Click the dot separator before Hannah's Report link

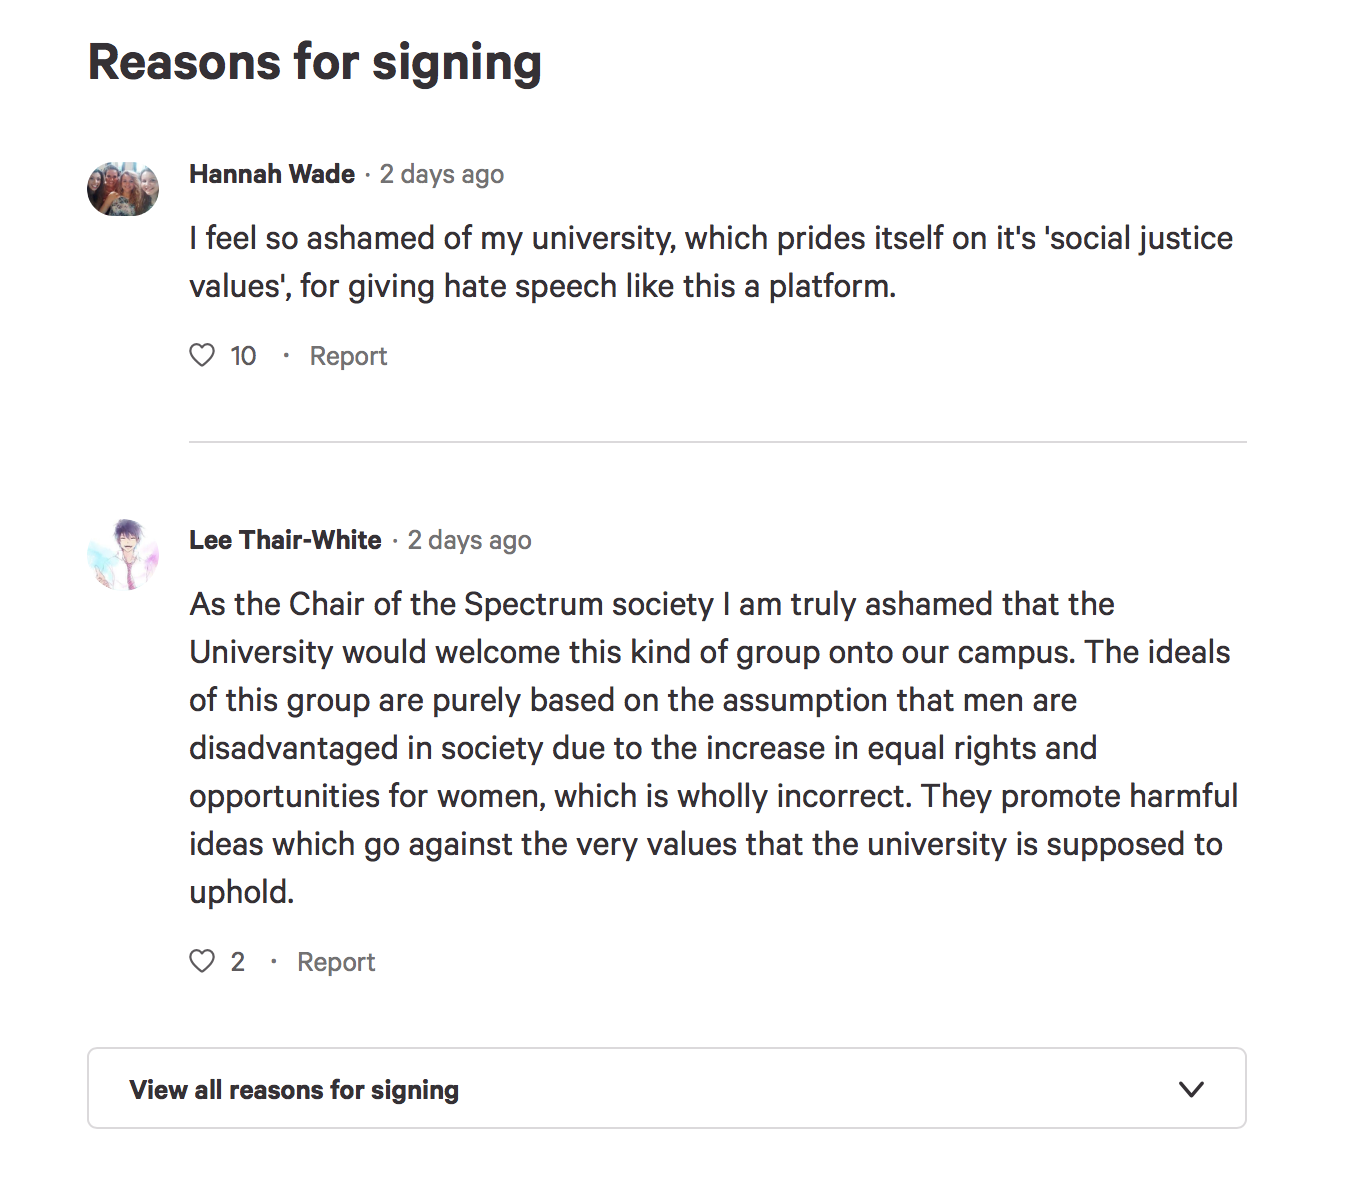point(286,355)
